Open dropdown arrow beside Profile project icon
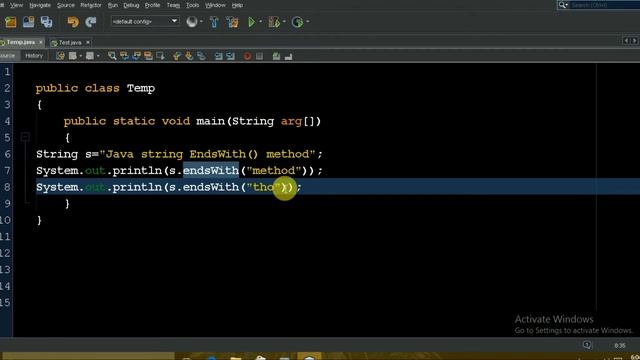Viewport: 640px width, 360px height. click(x=307, y=22)
